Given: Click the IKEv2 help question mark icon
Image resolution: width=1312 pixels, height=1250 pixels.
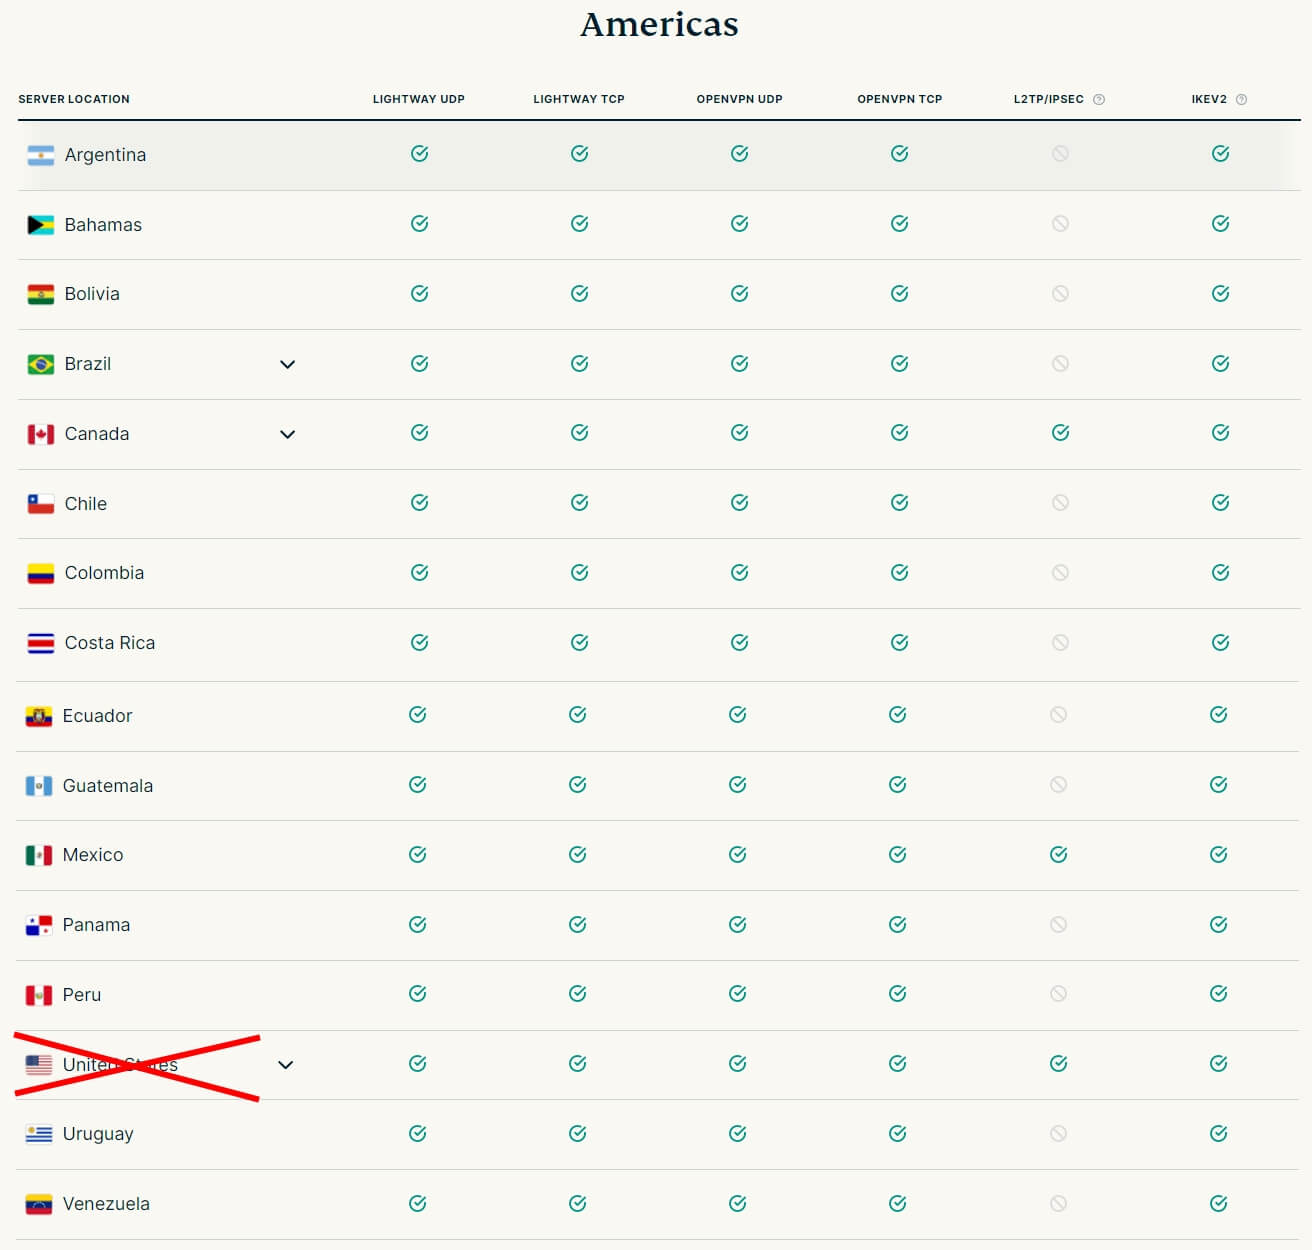Looking at the screenshot, I should pyautogui.click(x=1241, y=99).
